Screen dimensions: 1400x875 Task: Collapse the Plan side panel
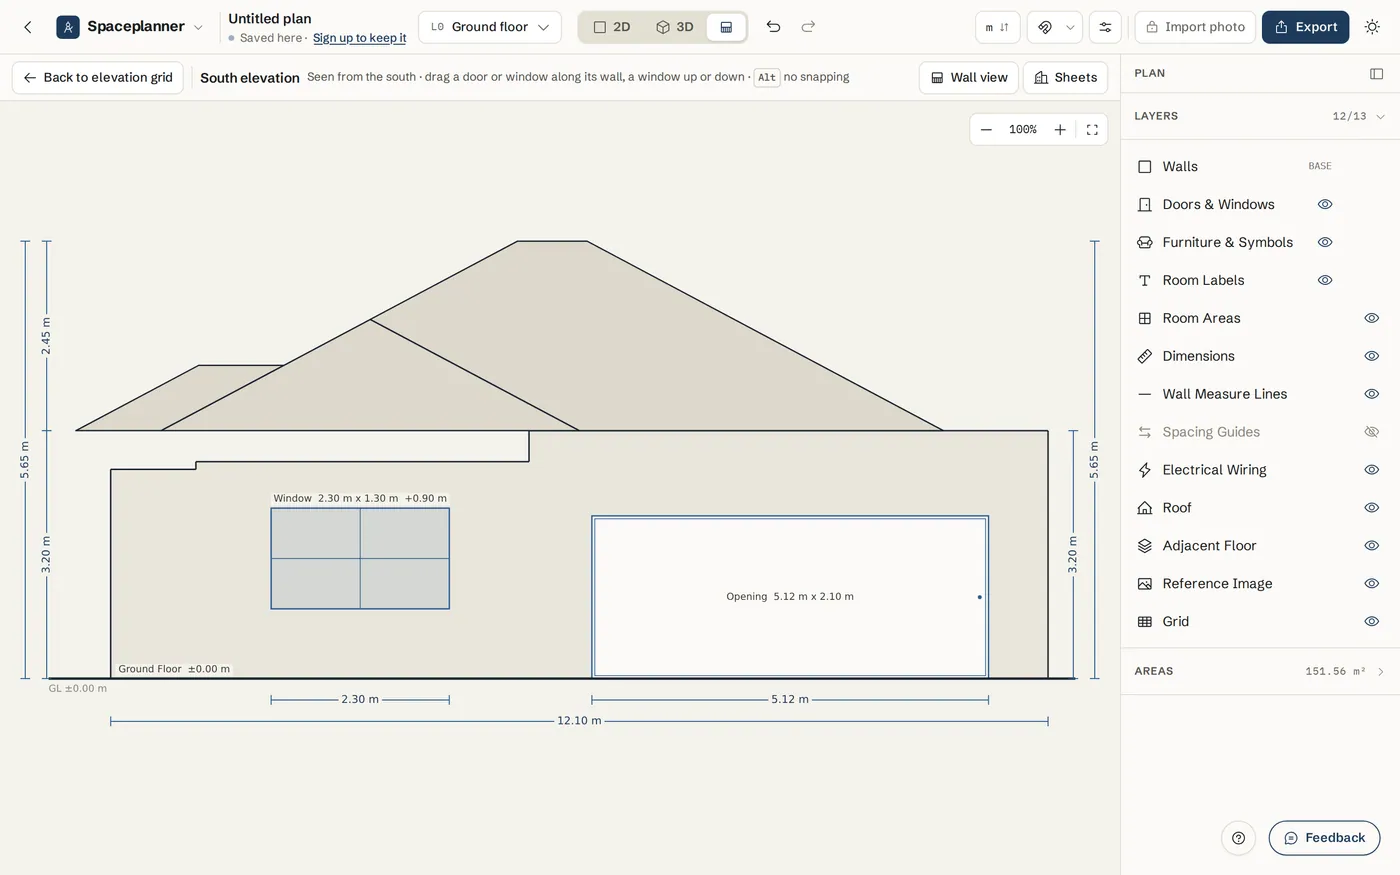pyautogui.click(x=1376, y=74)
